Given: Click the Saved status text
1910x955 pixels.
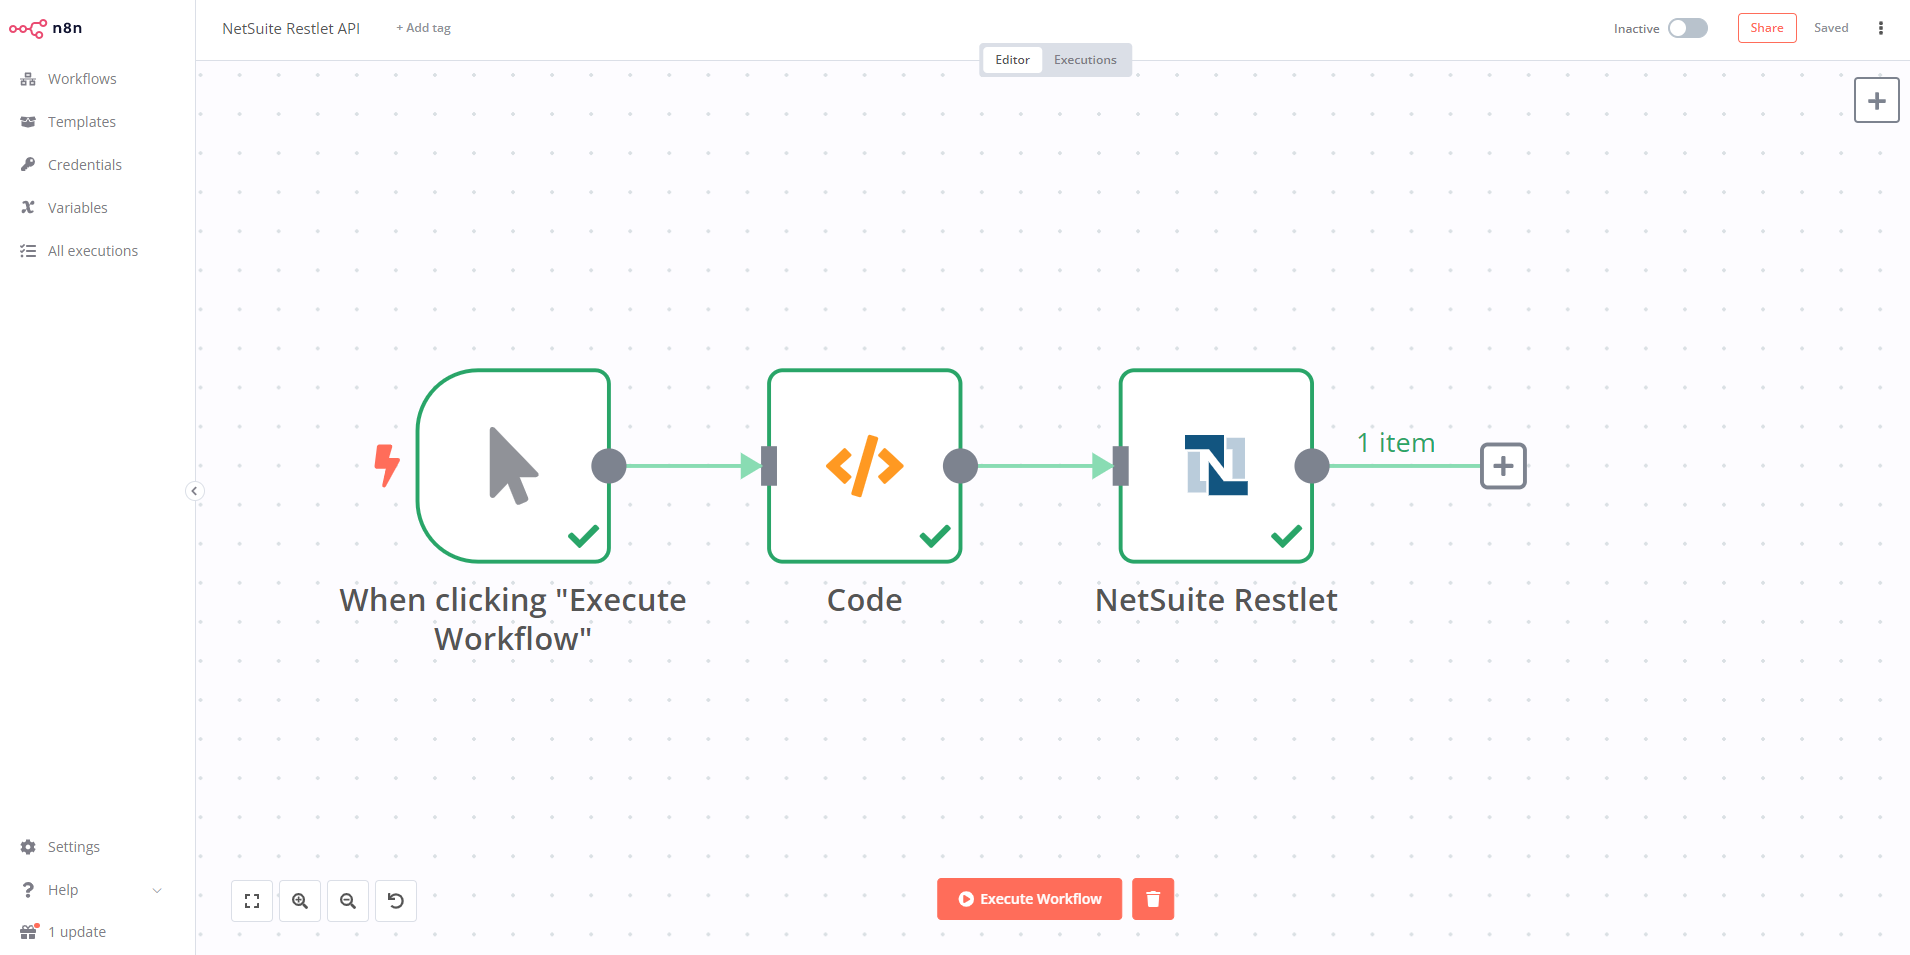Looking at the screenshot, I should (1831, 28).
